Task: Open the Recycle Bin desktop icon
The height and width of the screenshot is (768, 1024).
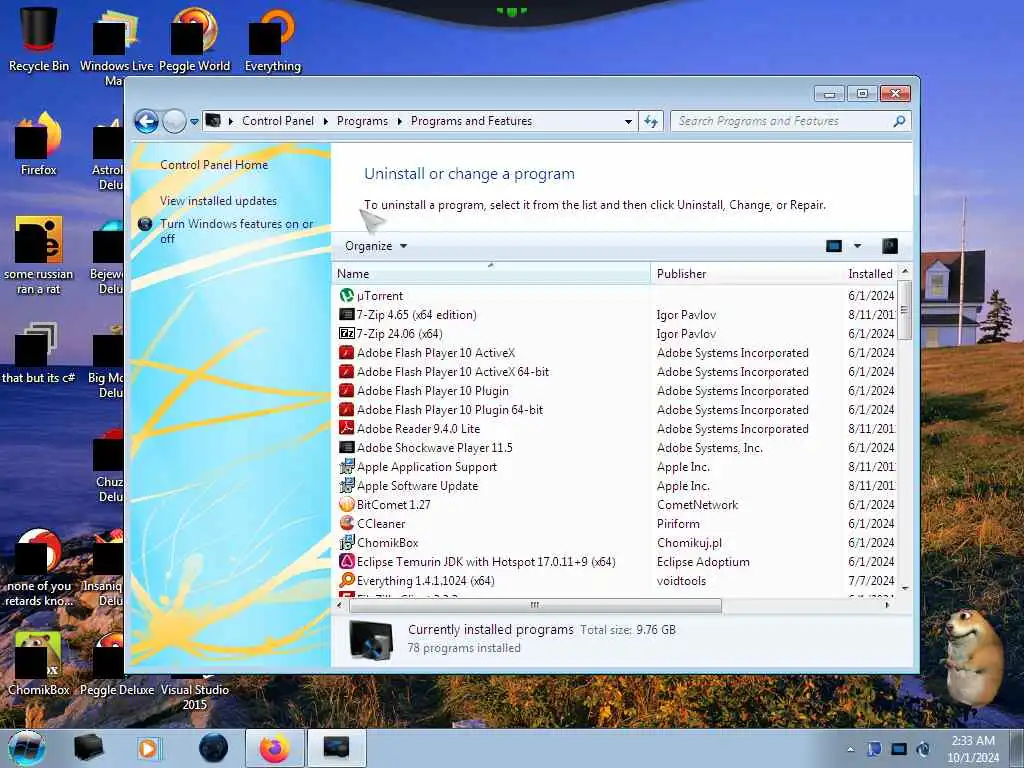Action: (x=39, y=39)
